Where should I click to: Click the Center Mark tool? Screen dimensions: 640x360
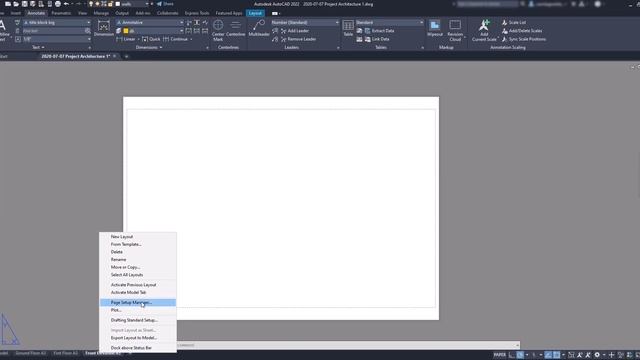218,30
